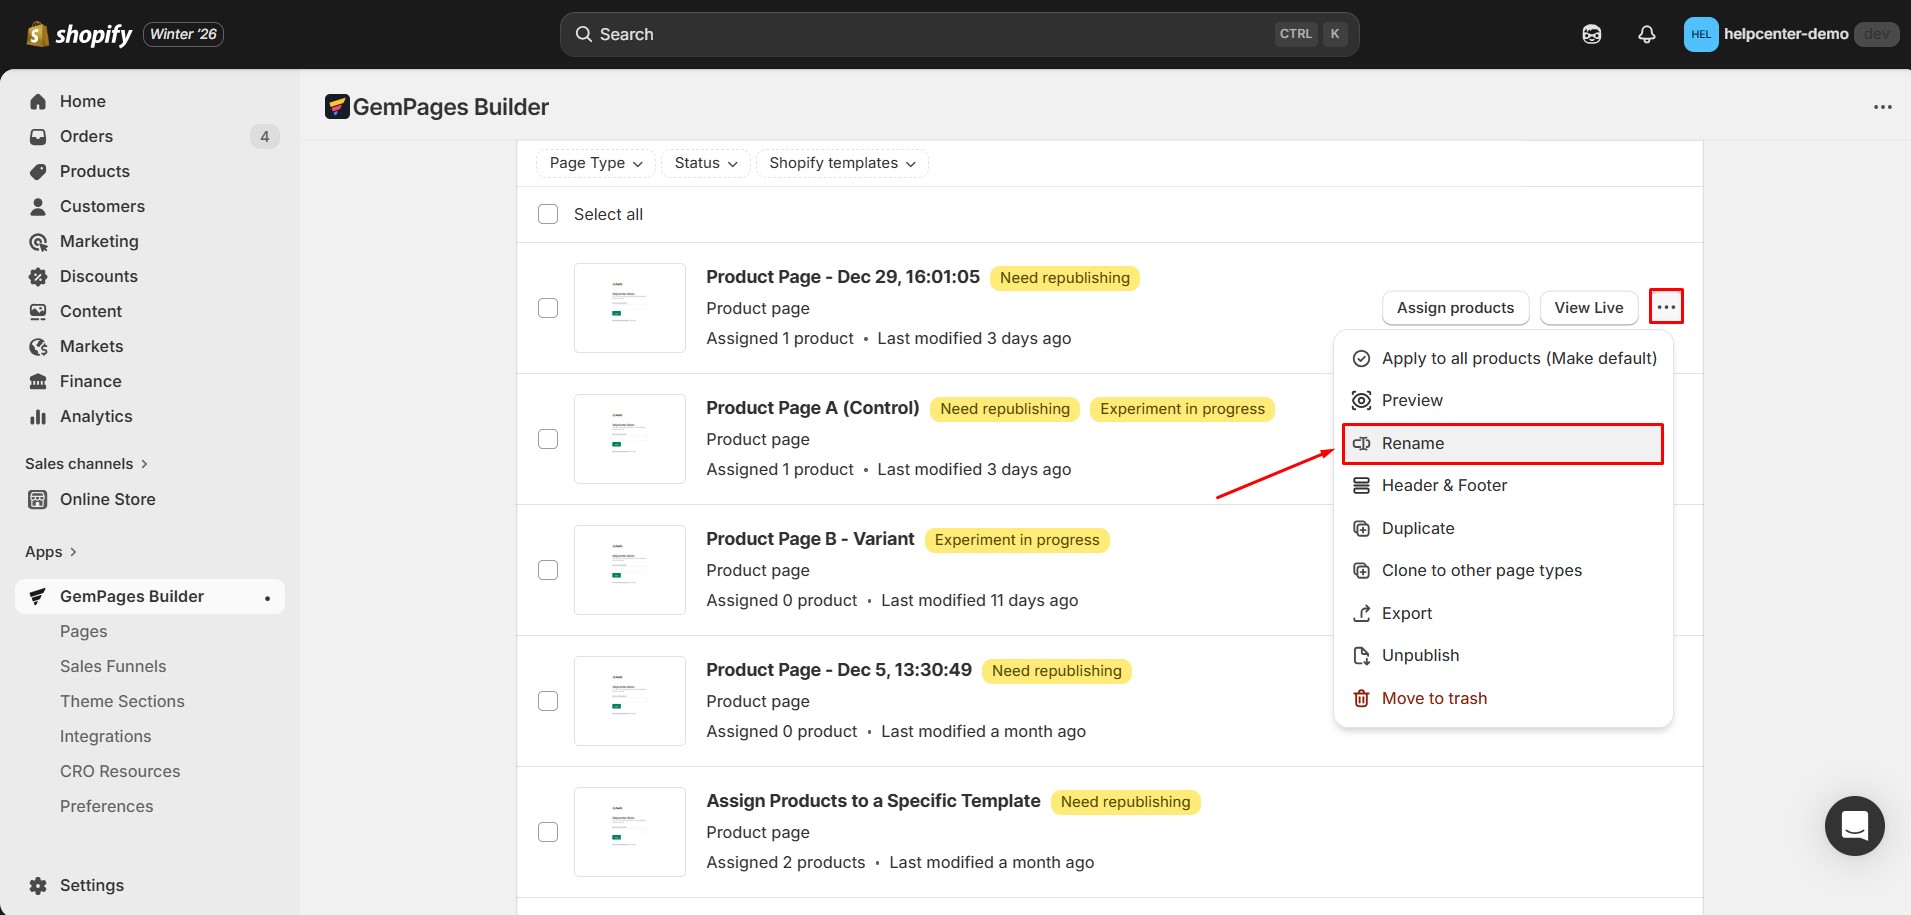
Task: Open the Shopify templates dropdown
Action: pos(842,163)
